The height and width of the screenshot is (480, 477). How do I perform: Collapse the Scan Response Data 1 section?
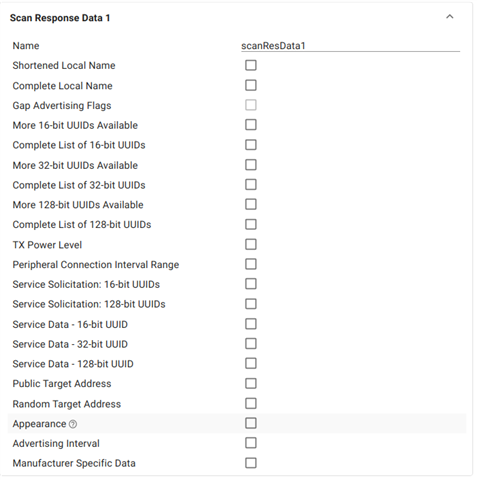pyautogui.click(x=450, y=17)
